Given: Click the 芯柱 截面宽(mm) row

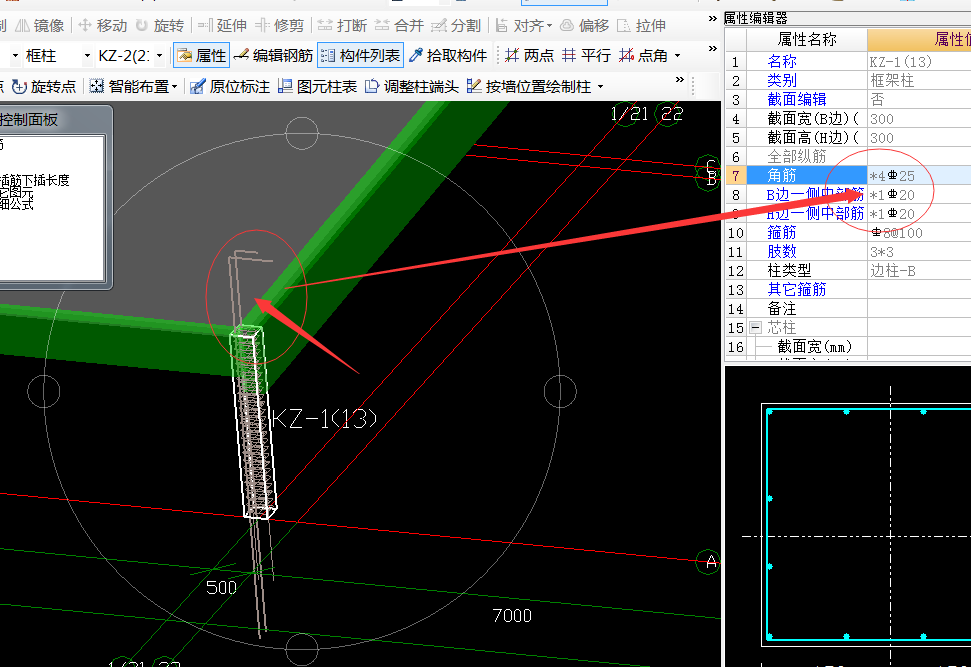Looking at the screenshot, I should point(848,347).
